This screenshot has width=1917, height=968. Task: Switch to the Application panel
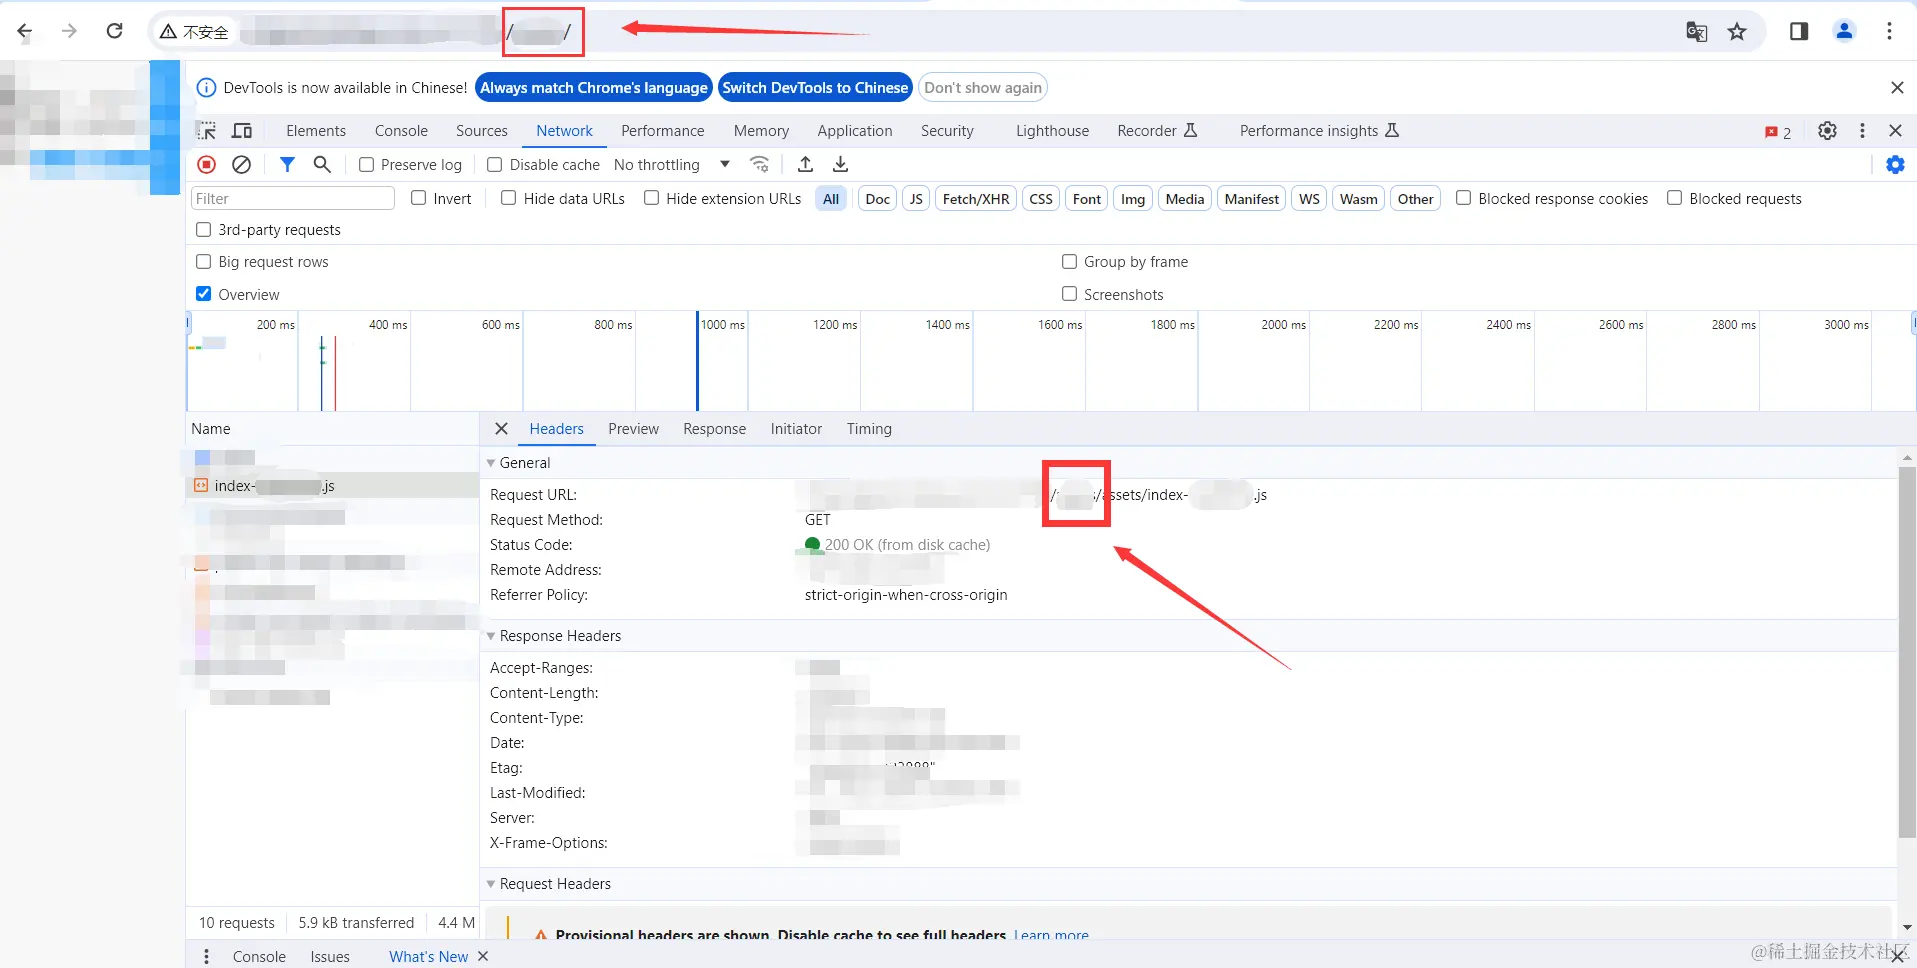click(855, 131)
